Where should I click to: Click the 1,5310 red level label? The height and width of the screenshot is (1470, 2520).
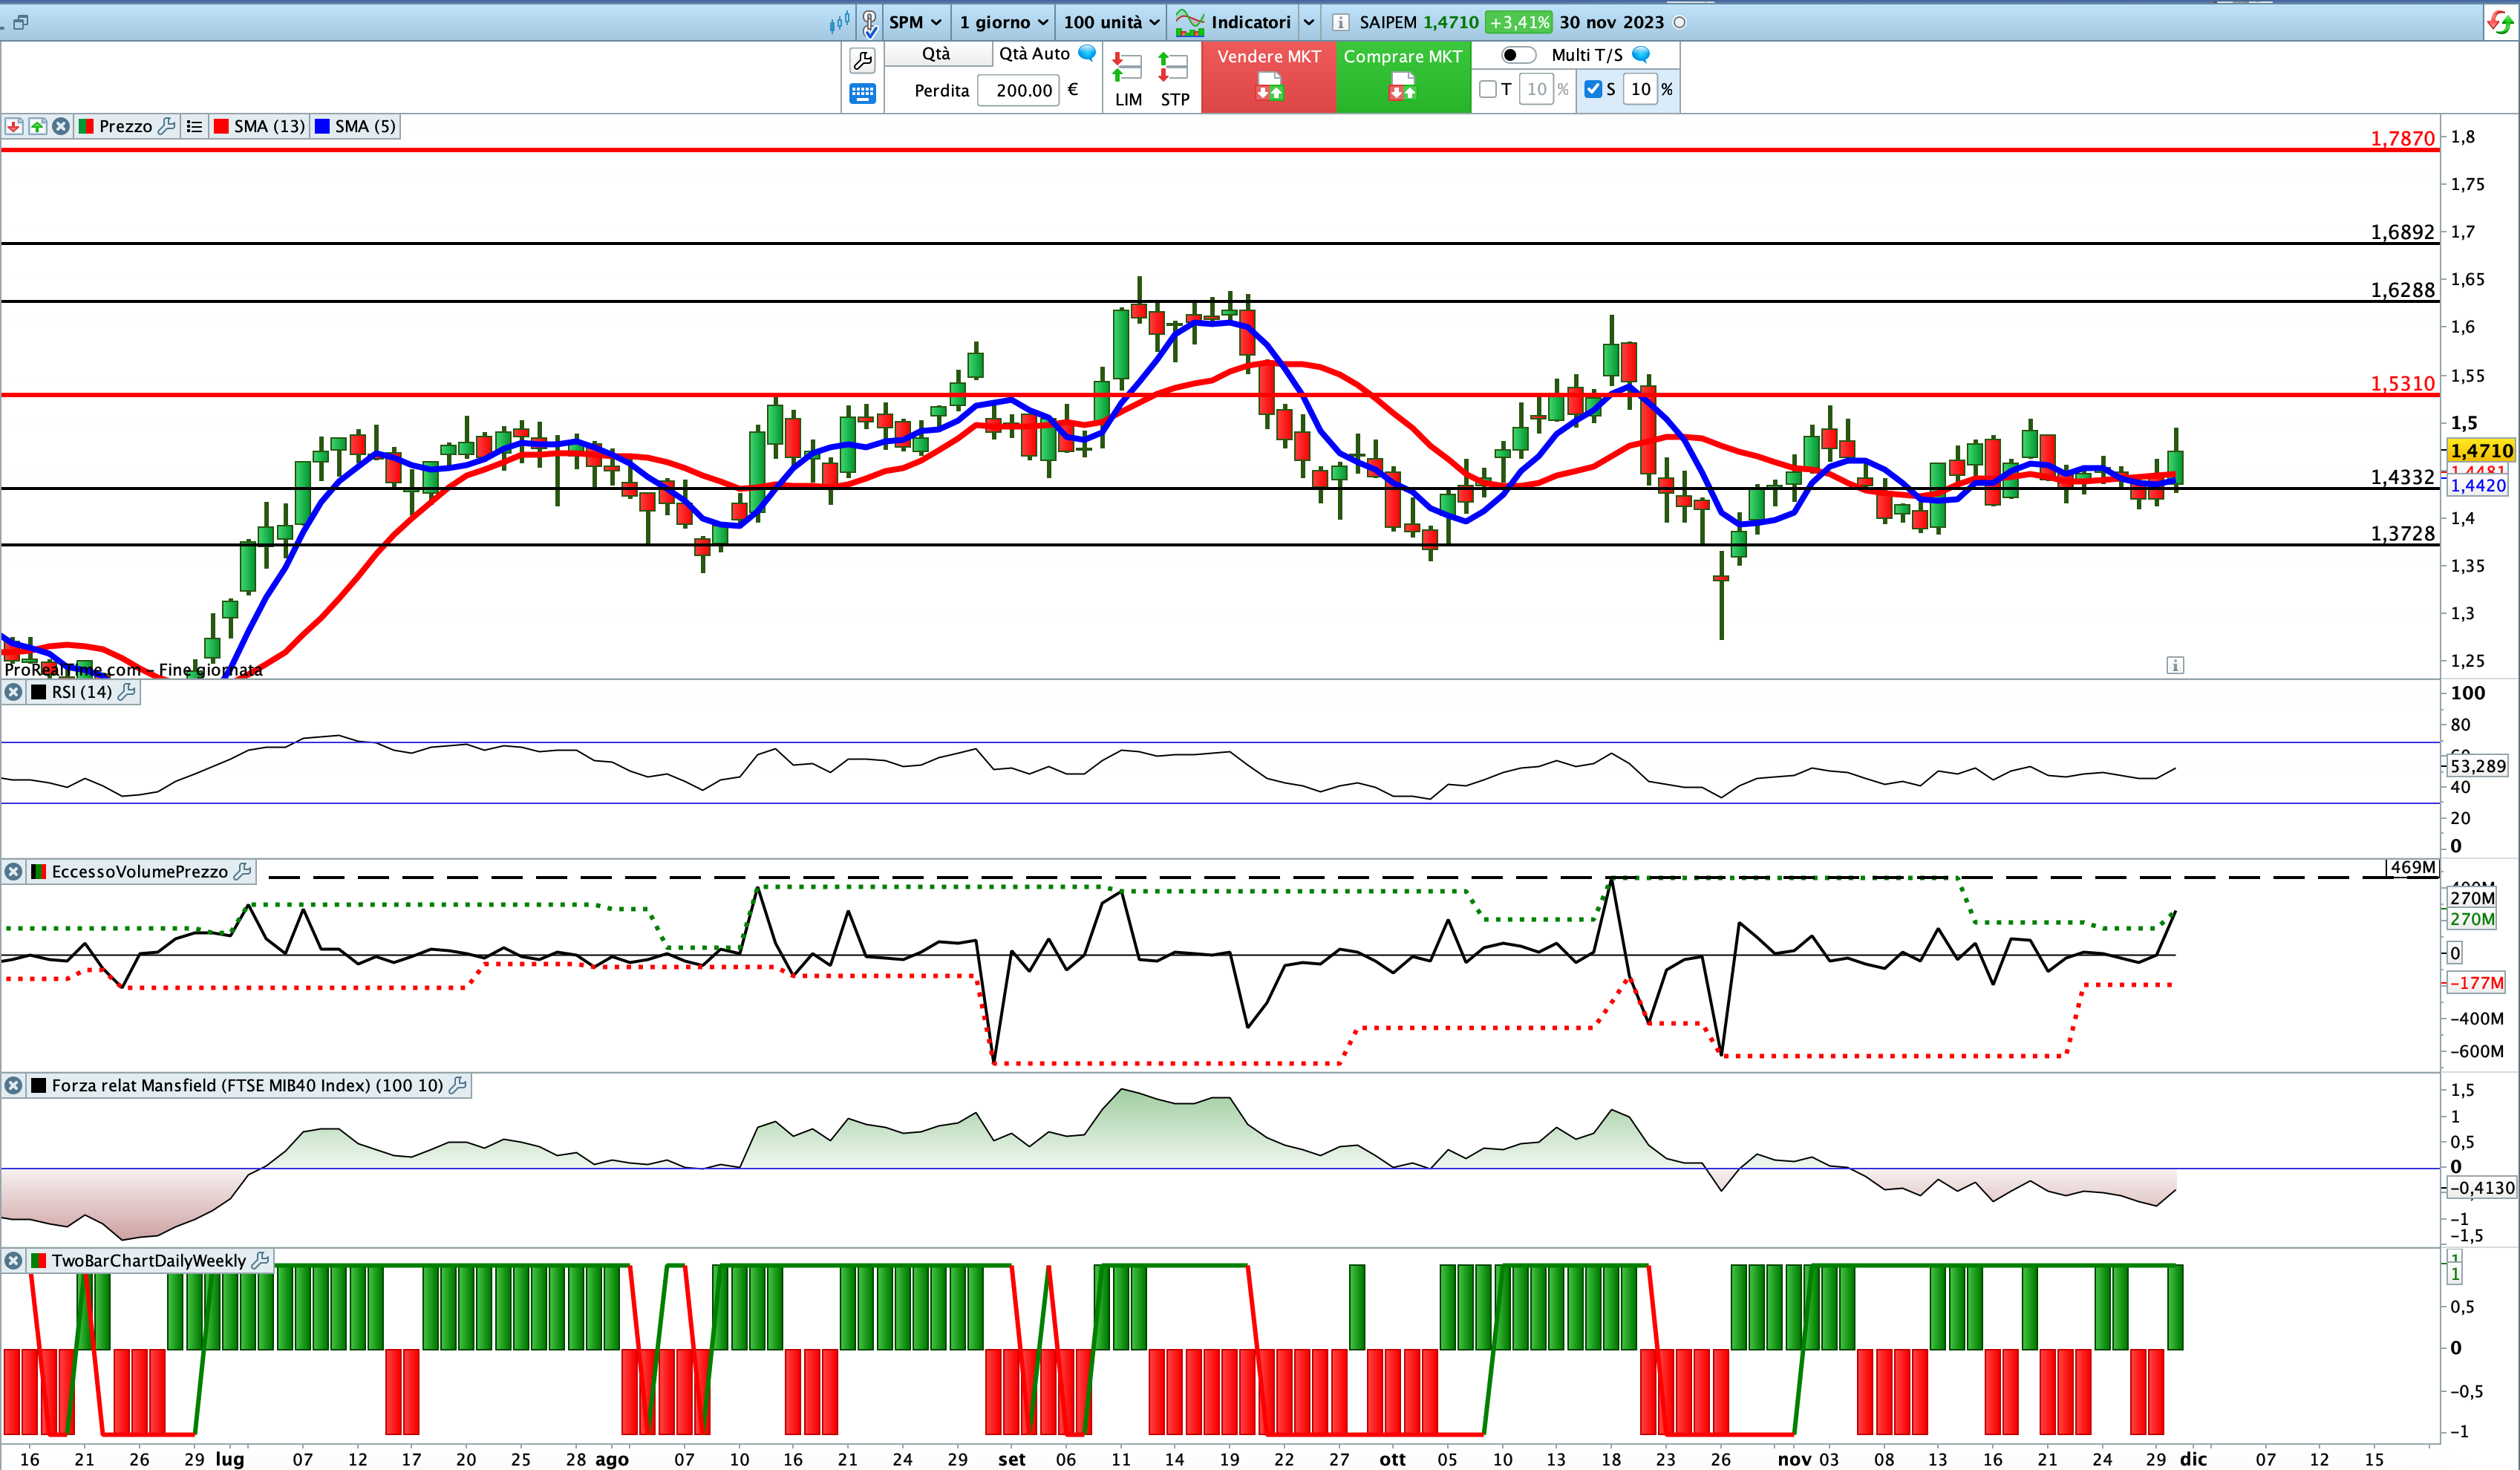pos(2402,384)
